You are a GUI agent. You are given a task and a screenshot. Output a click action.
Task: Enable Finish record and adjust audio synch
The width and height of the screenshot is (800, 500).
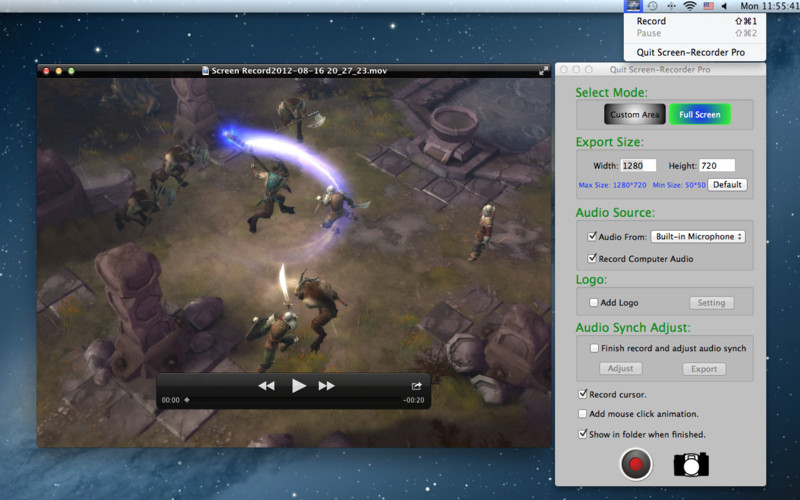594,348
